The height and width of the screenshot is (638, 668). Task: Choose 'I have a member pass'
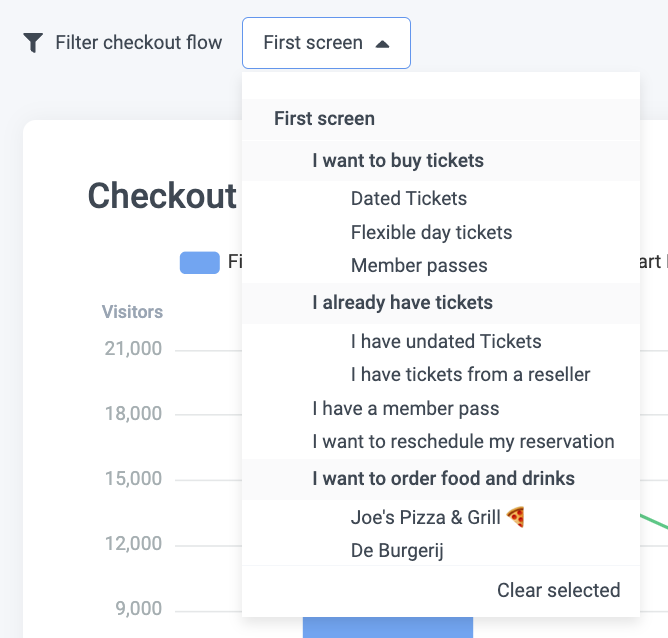point(405,409)
